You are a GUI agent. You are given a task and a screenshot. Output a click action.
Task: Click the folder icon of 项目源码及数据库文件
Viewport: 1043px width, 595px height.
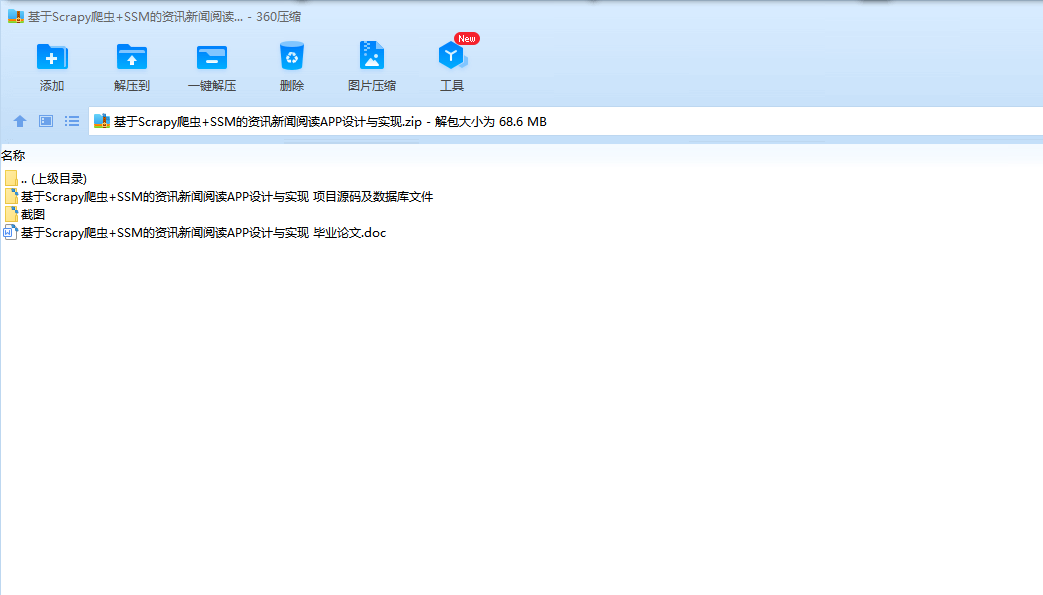11,196
